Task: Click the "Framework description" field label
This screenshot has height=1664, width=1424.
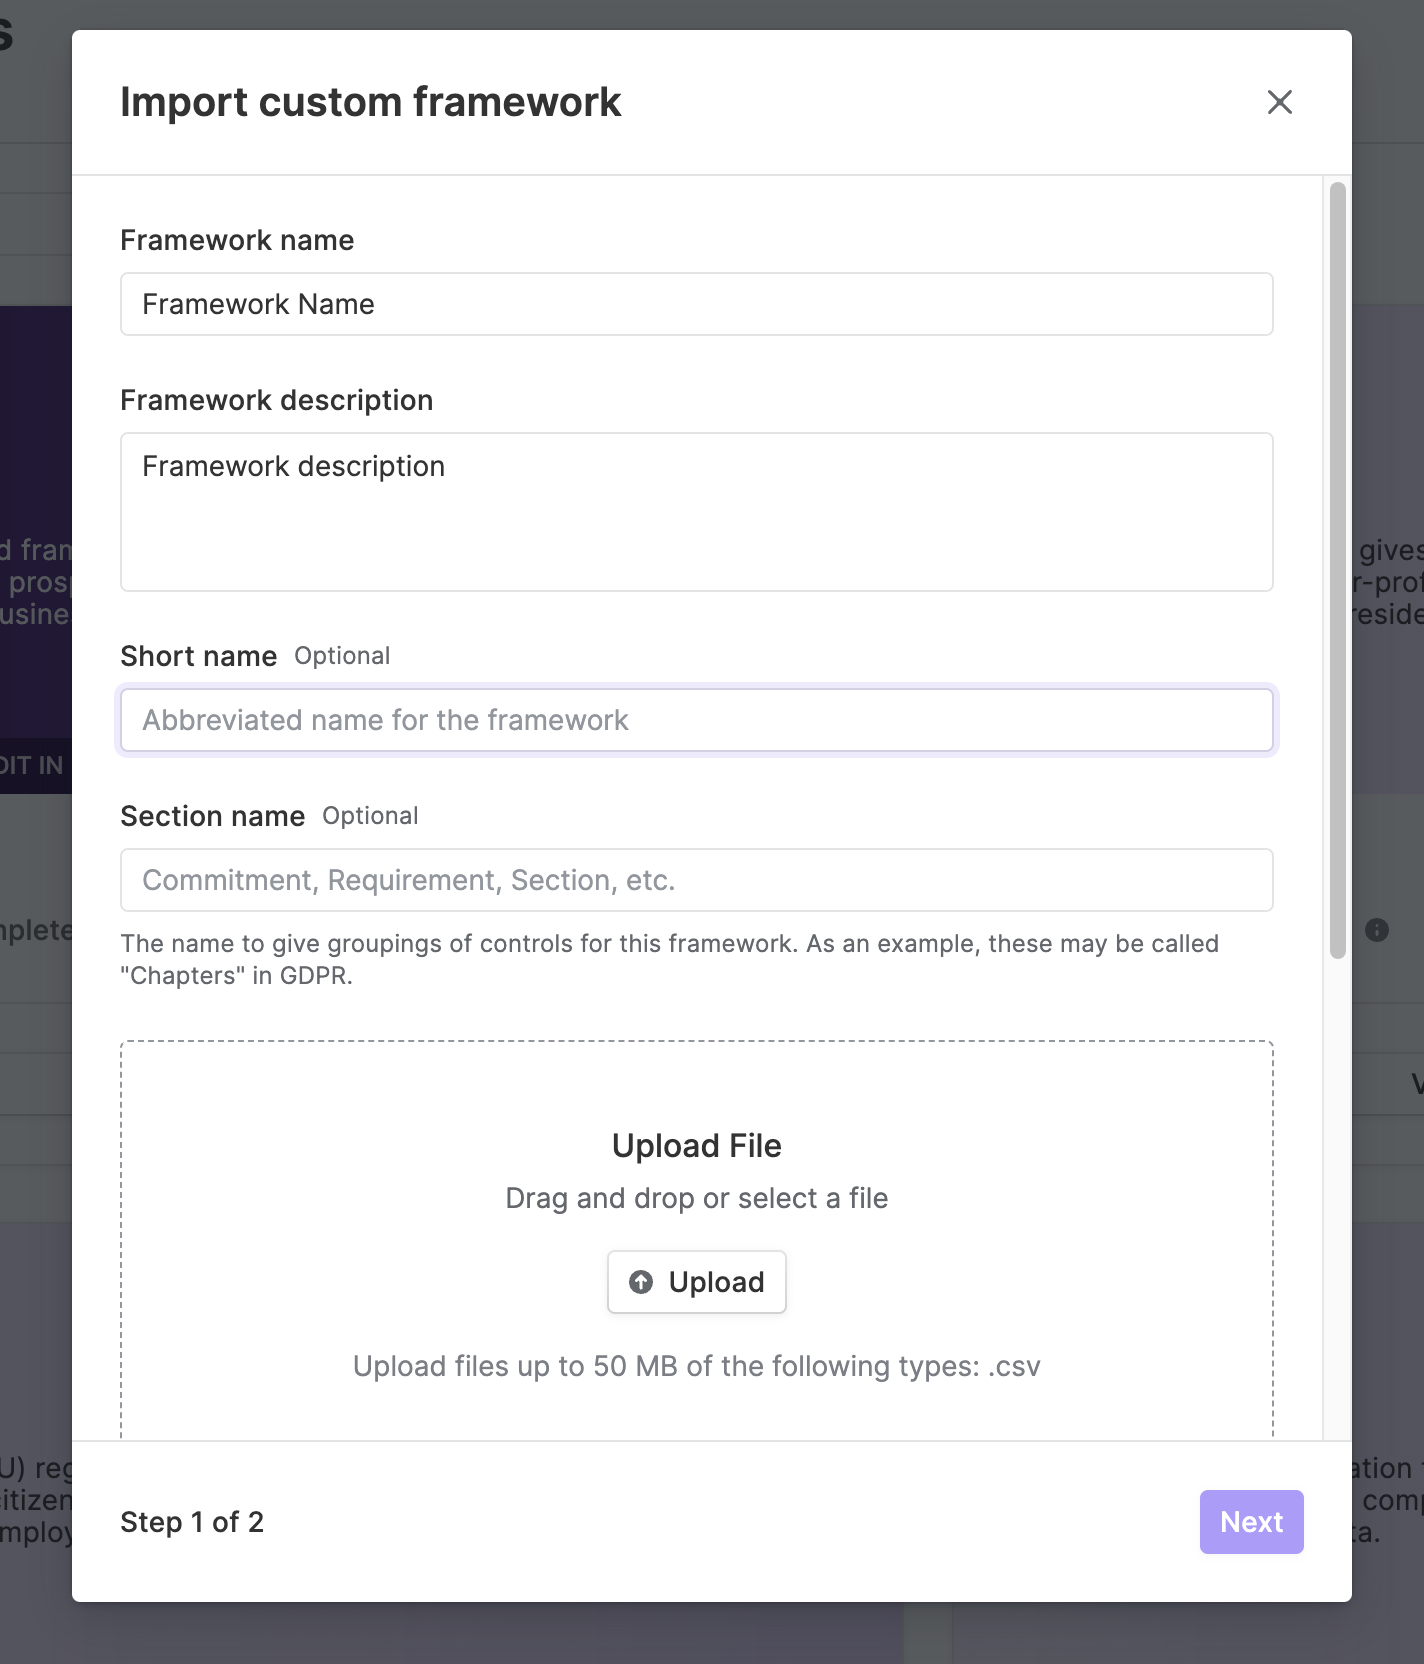Action: point(277,400)
